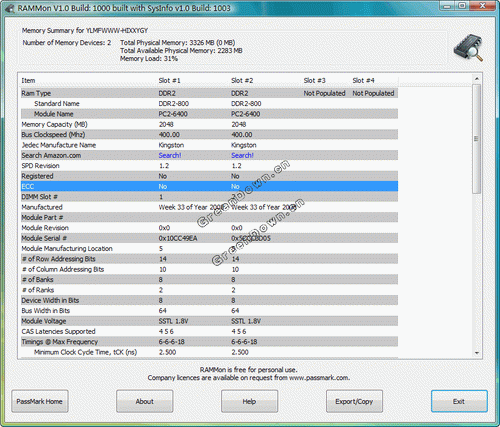Select the Module Serial # row

(209, 238)
